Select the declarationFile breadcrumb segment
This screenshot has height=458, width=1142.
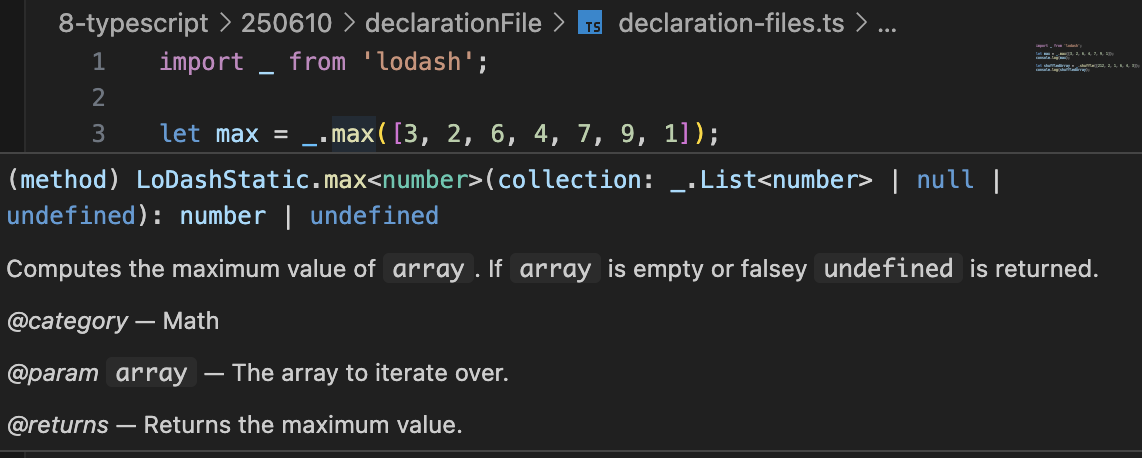453,24
